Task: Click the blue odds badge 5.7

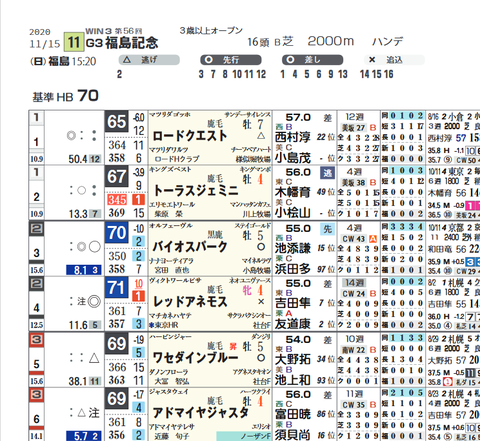Action: [x=84, y=436]
